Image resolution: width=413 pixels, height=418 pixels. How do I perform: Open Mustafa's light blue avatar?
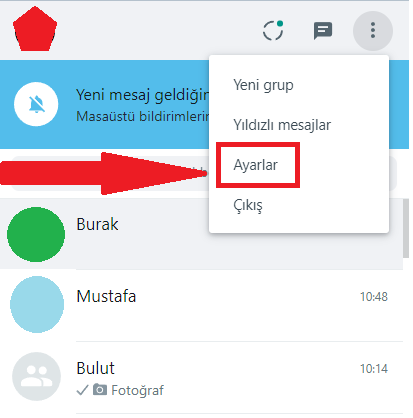click(x=37, y=304)
